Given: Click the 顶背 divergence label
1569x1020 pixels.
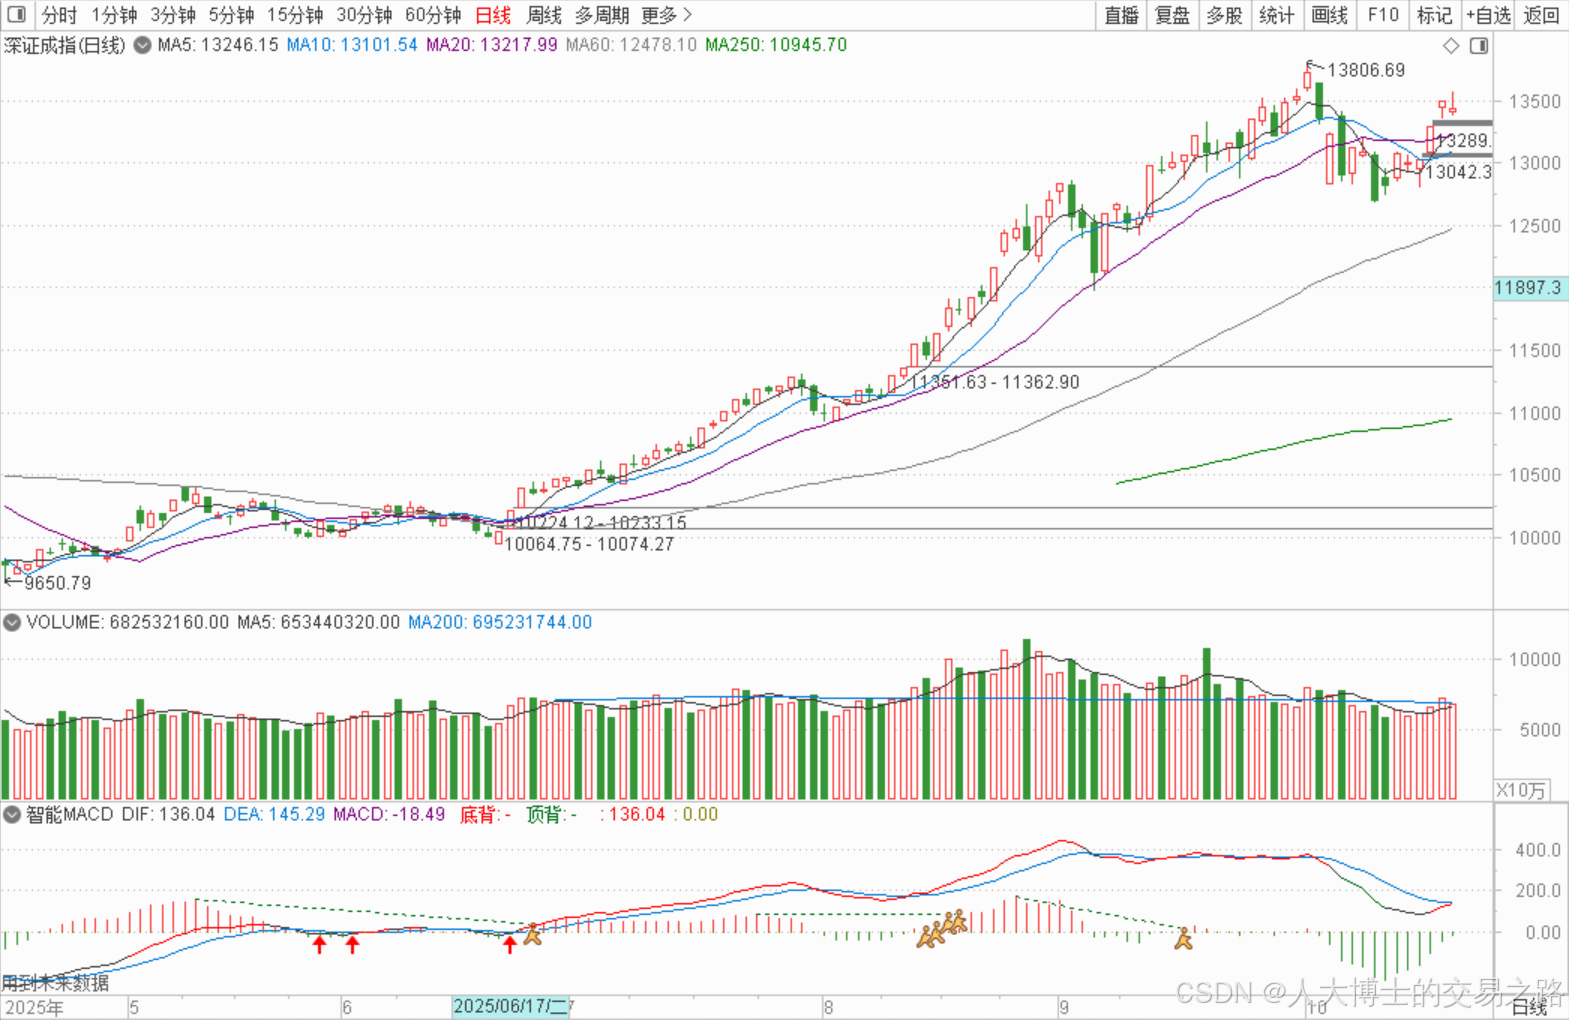Looking at the screenshot, I should point(551,814).
